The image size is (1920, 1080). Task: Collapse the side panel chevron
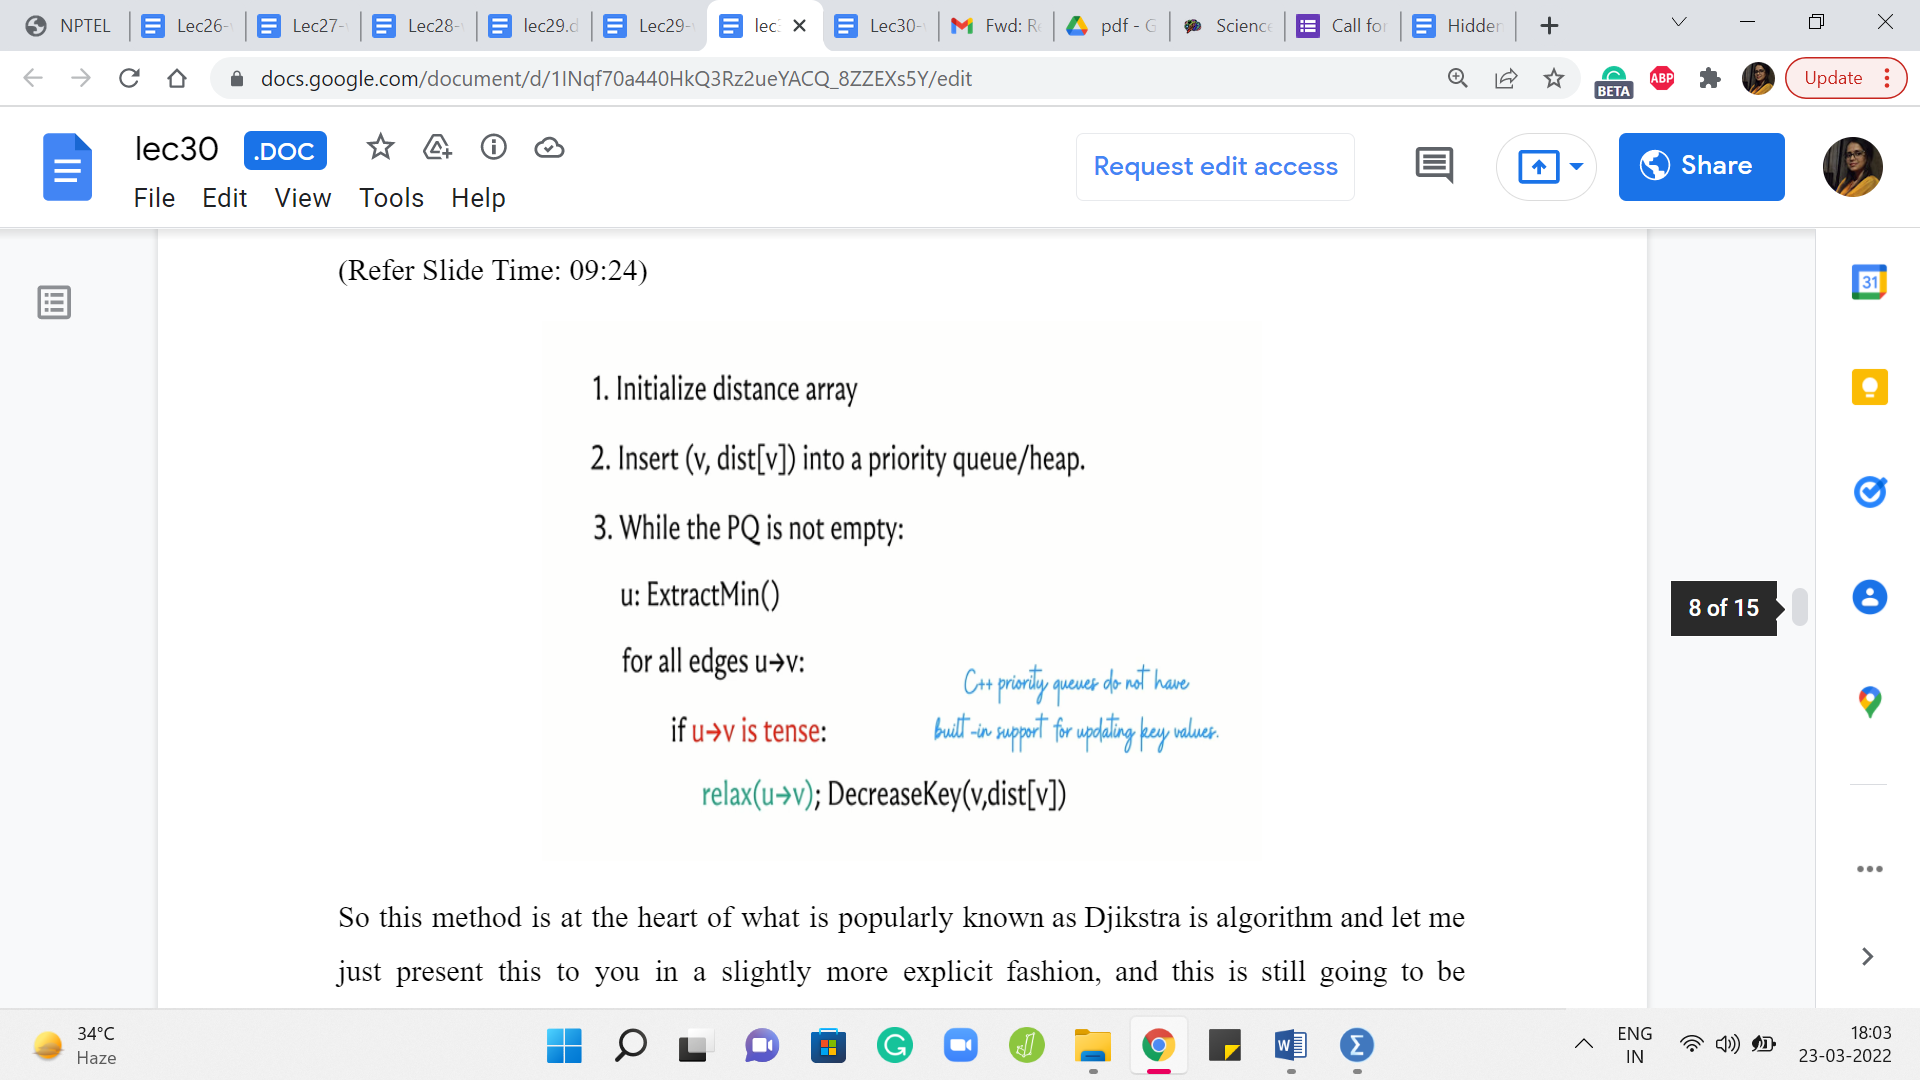tap(1867, 957)
